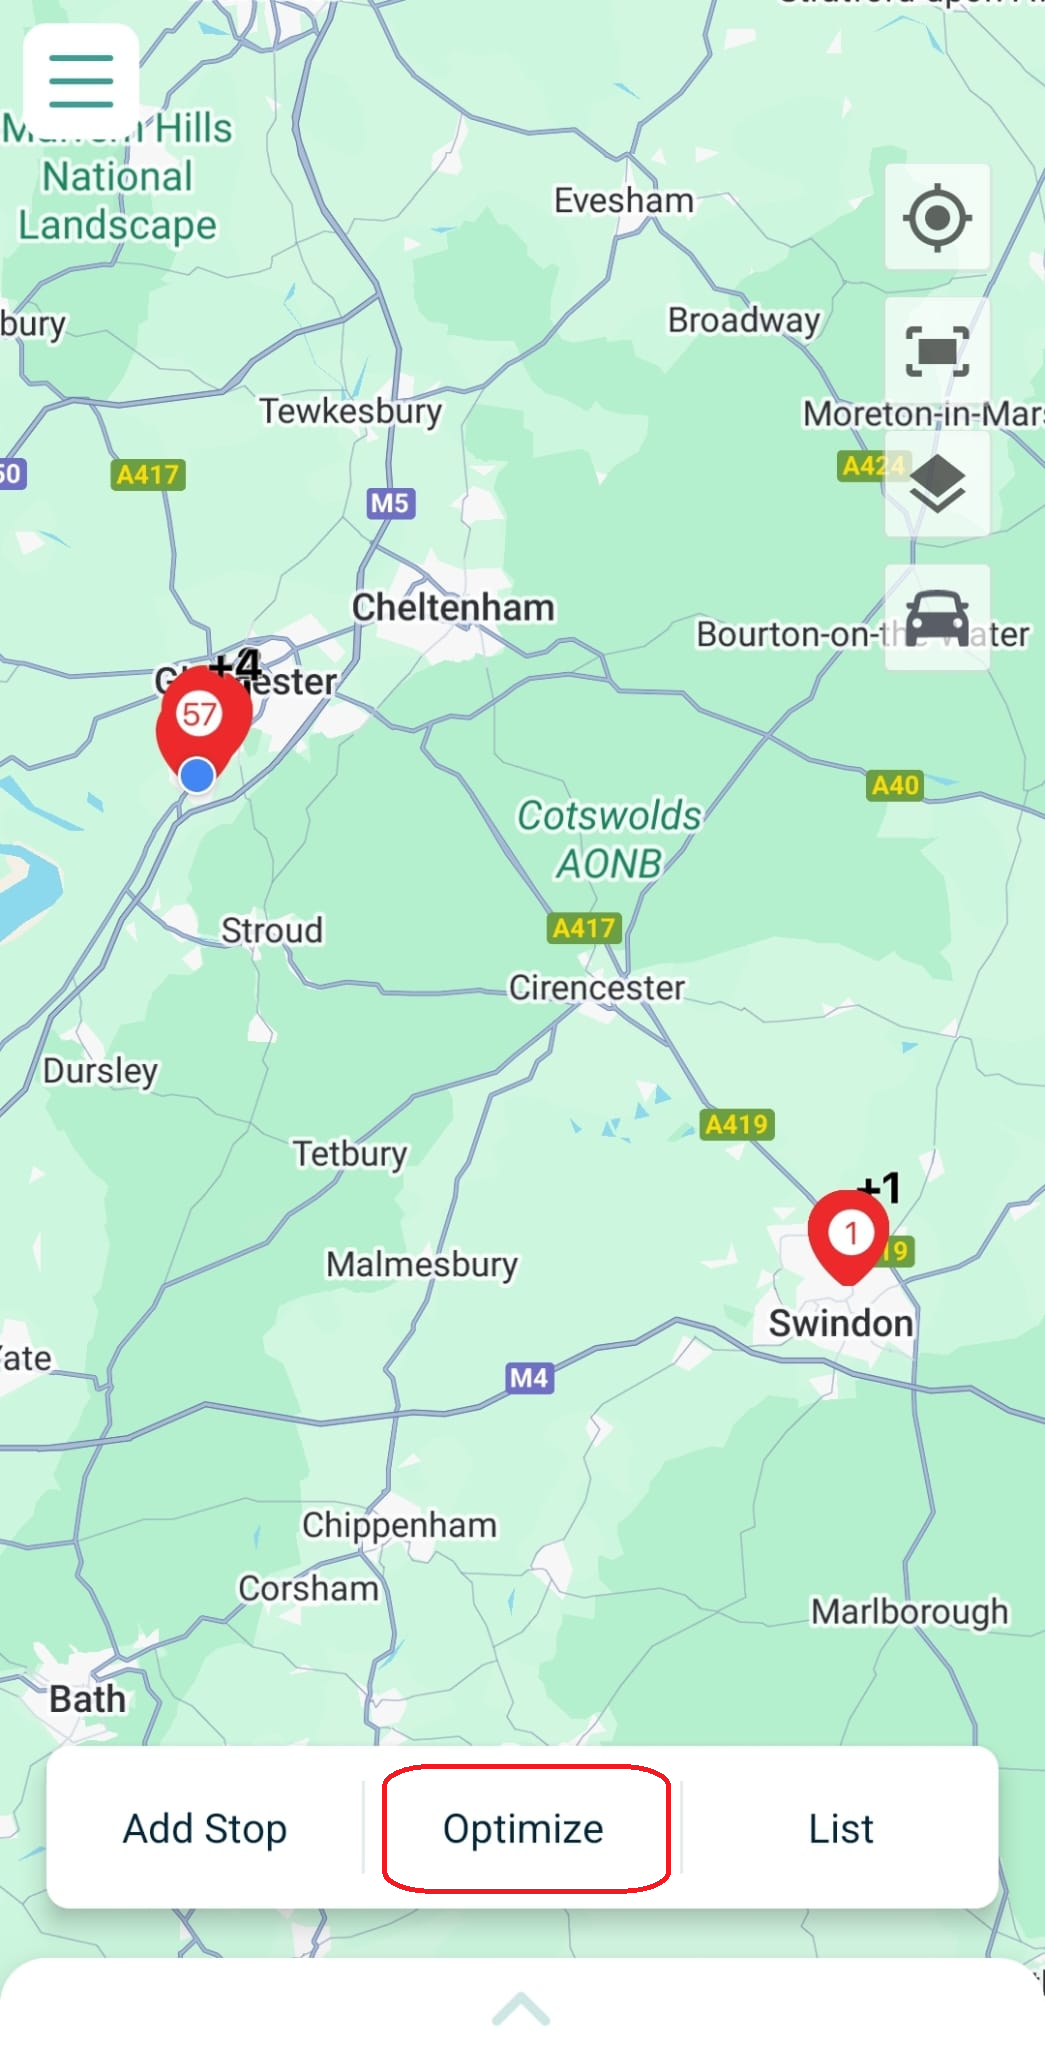Open the map layers selector
This screenshot has width=1045, height=2048.
(937, 484)
